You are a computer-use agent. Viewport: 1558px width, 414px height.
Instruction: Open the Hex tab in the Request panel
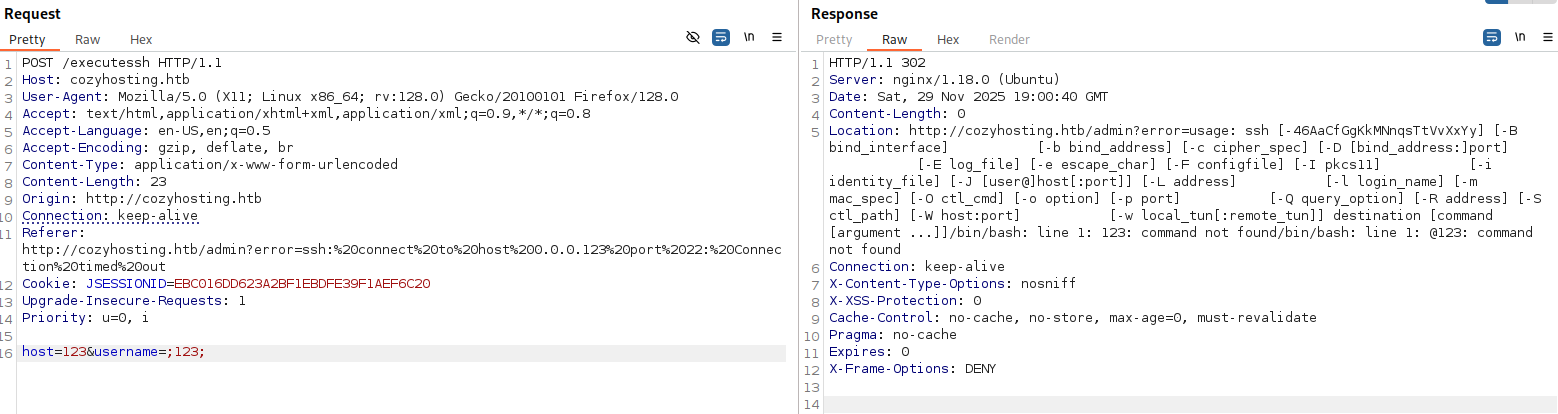tap(141, 40)
